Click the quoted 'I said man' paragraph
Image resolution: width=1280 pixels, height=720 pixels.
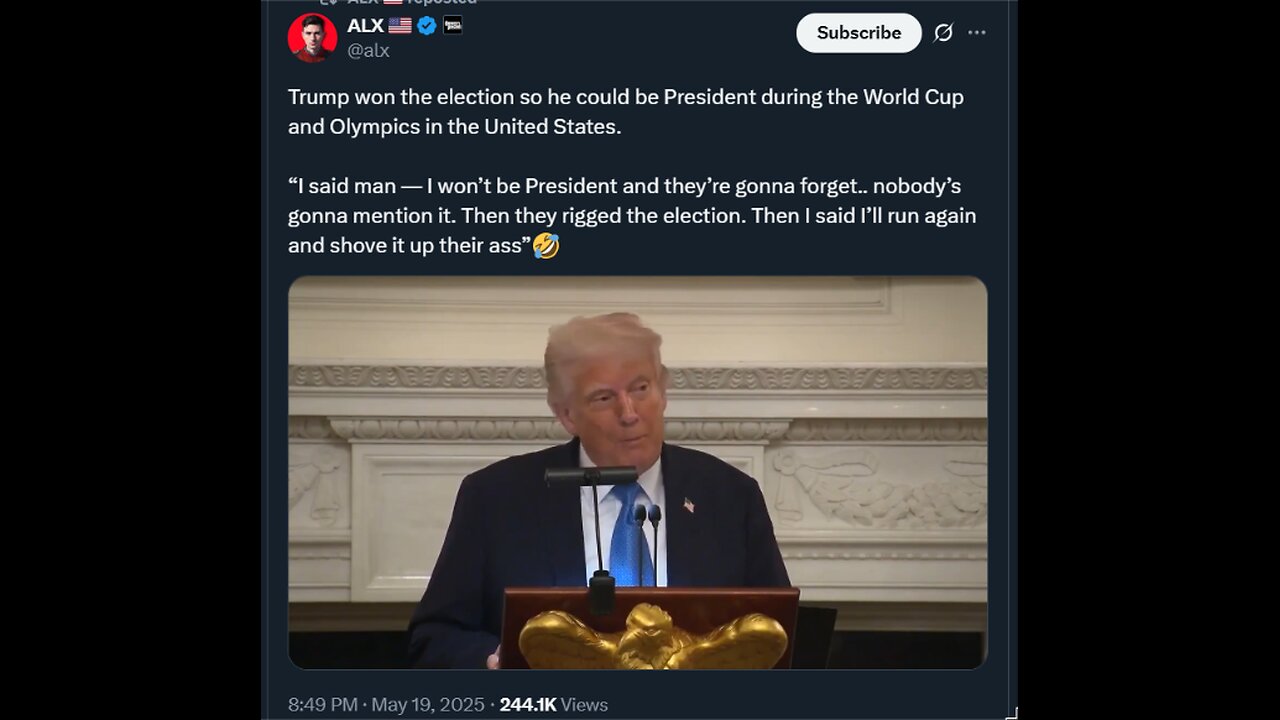(x=632, y=215)
